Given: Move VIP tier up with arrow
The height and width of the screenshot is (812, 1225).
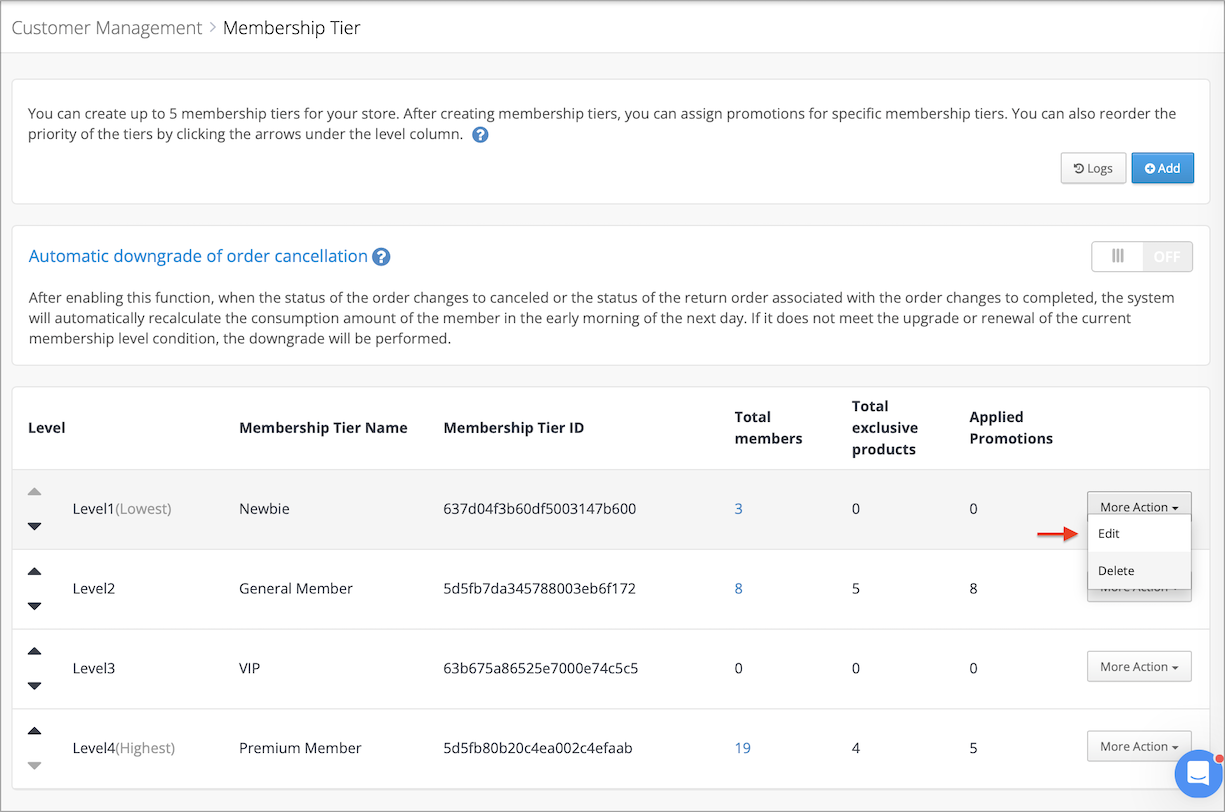Looking at the screenshot, I should point(34,651).
